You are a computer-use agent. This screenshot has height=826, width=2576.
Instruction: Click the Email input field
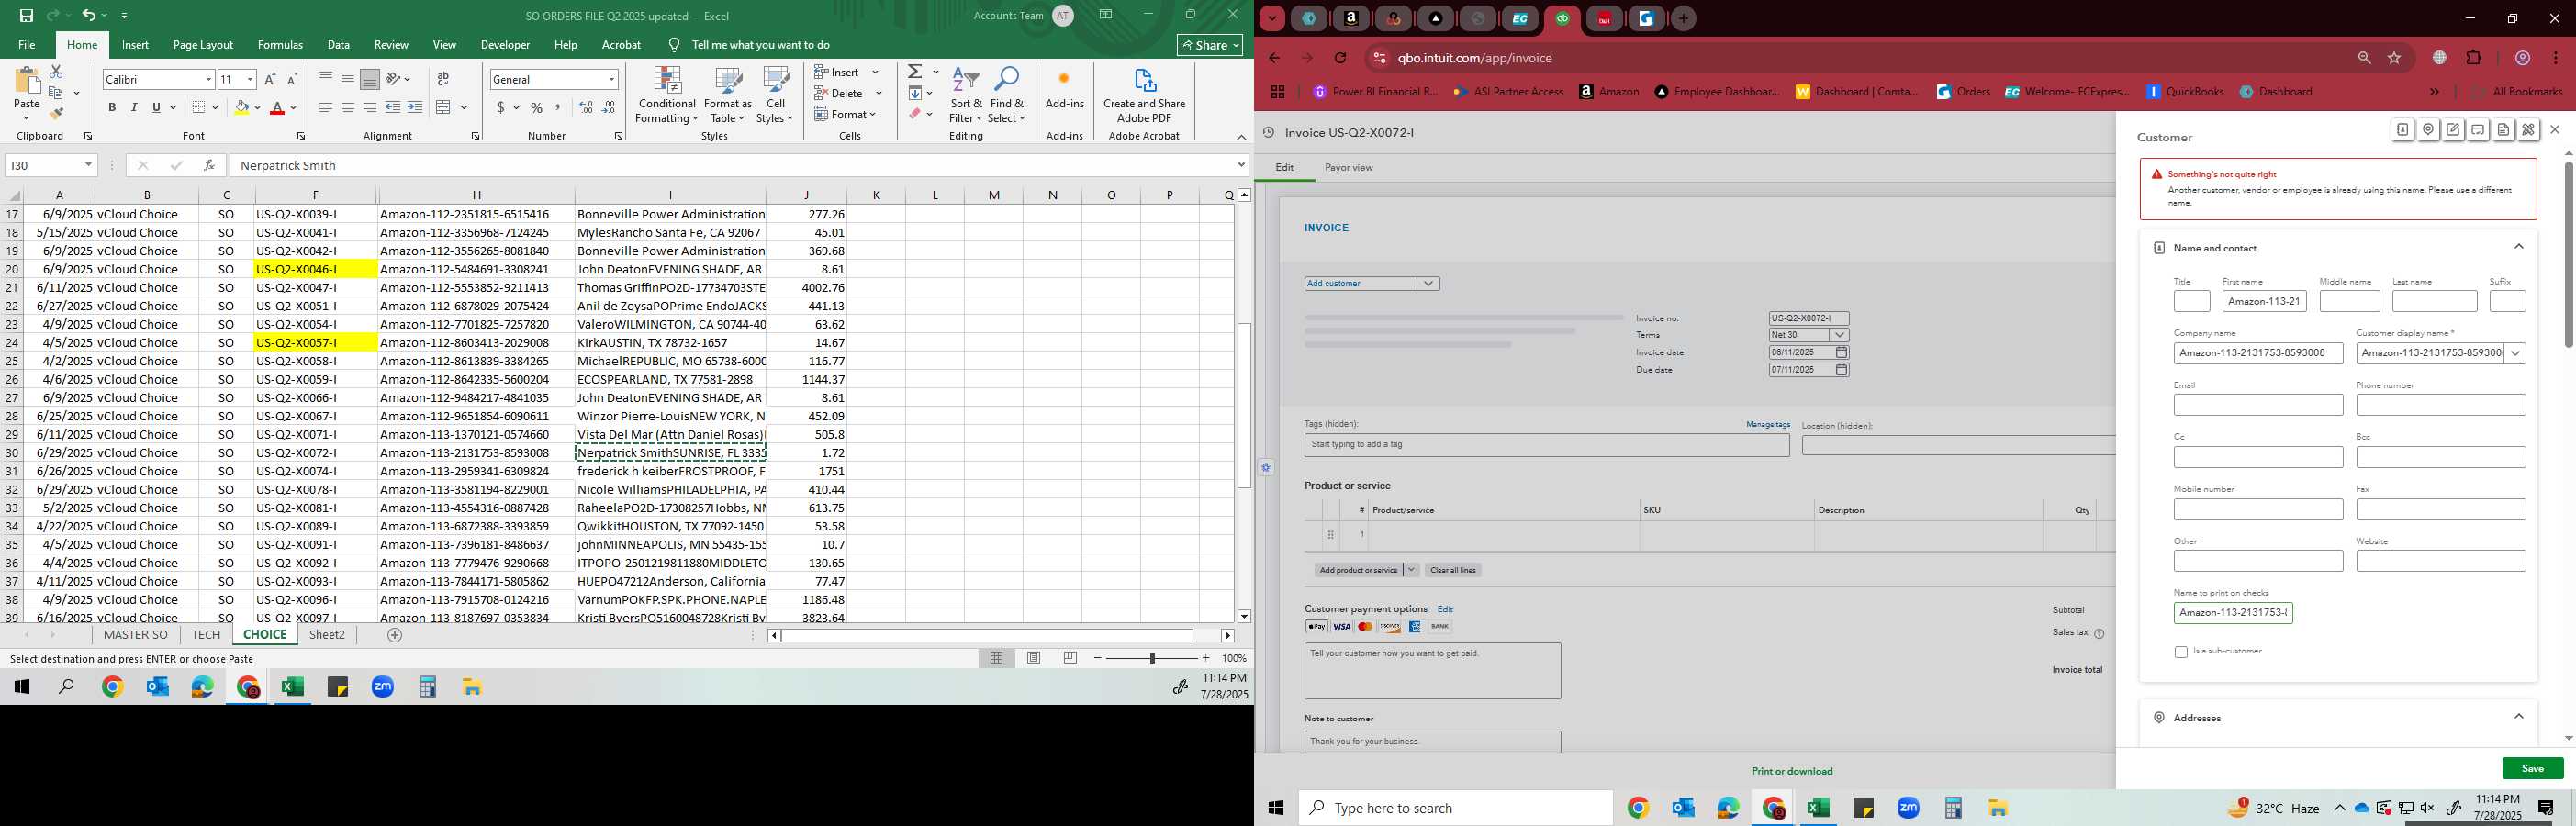pyautogui.click(x=2258, y=405)
